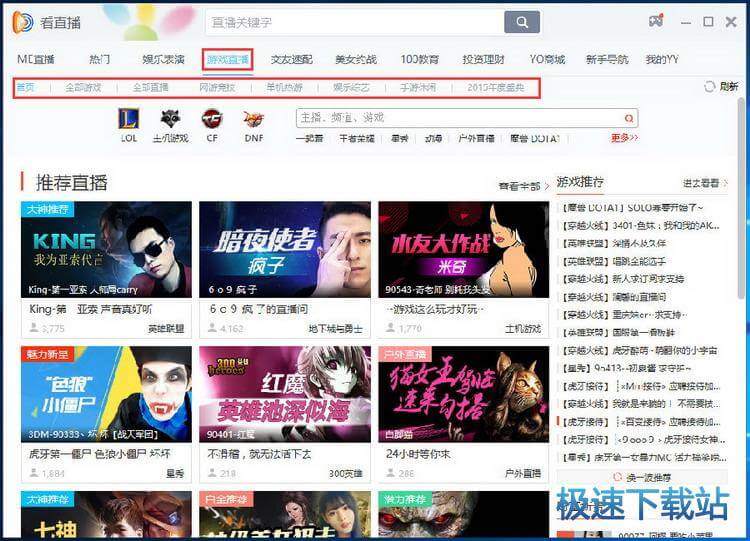
Task: Open the LOL game icon
Action: [x=129, y=119]
